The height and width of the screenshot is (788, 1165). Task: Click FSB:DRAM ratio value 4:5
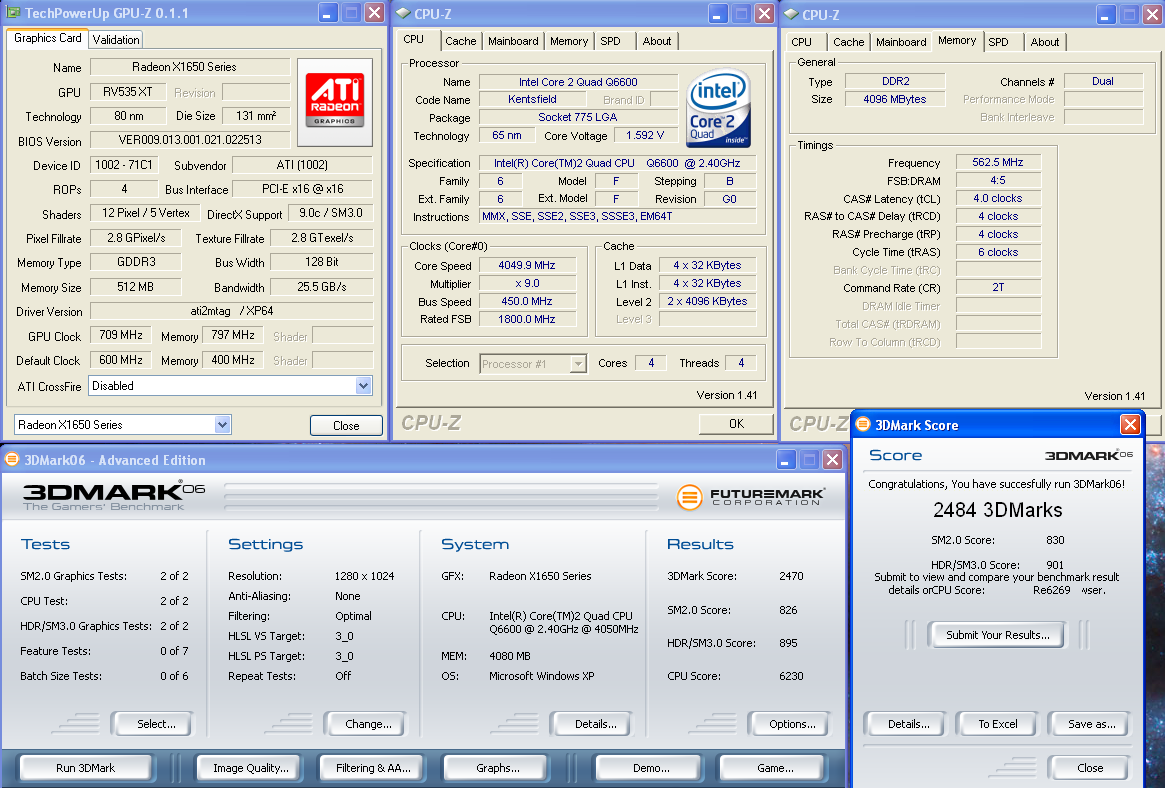[998, 180]
